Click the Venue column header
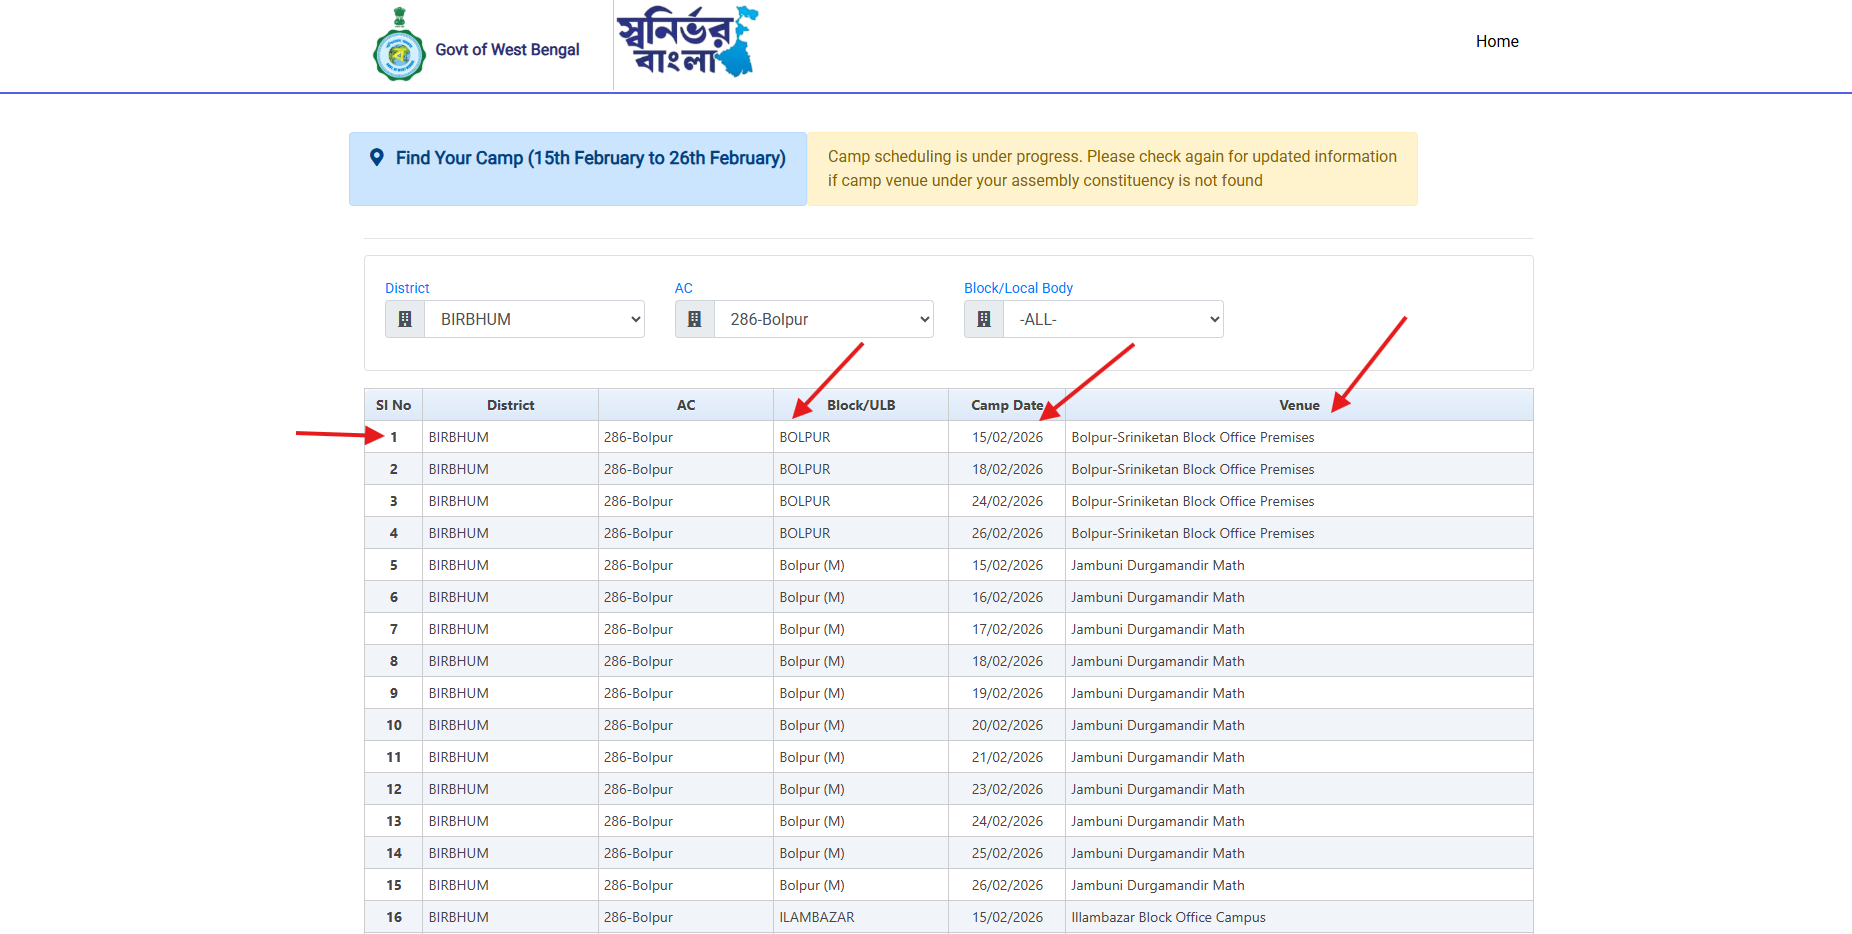 point(1298,405)
